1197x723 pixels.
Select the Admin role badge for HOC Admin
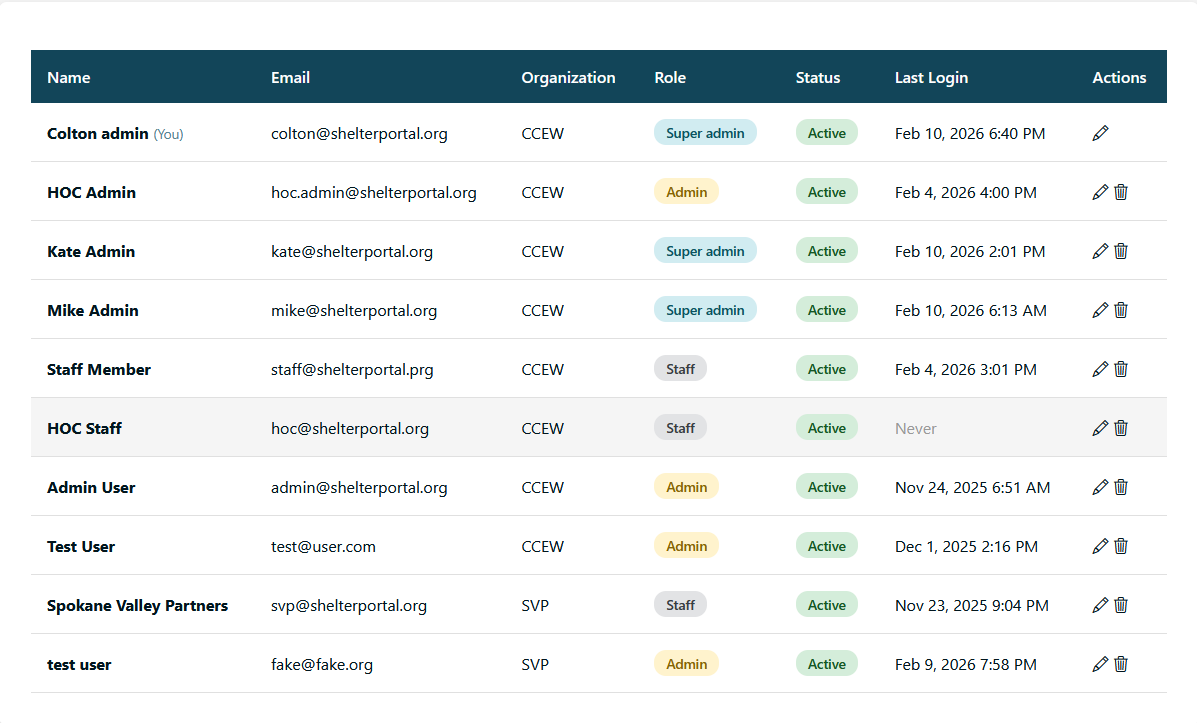pyautogui.click(x=686, y=191)
